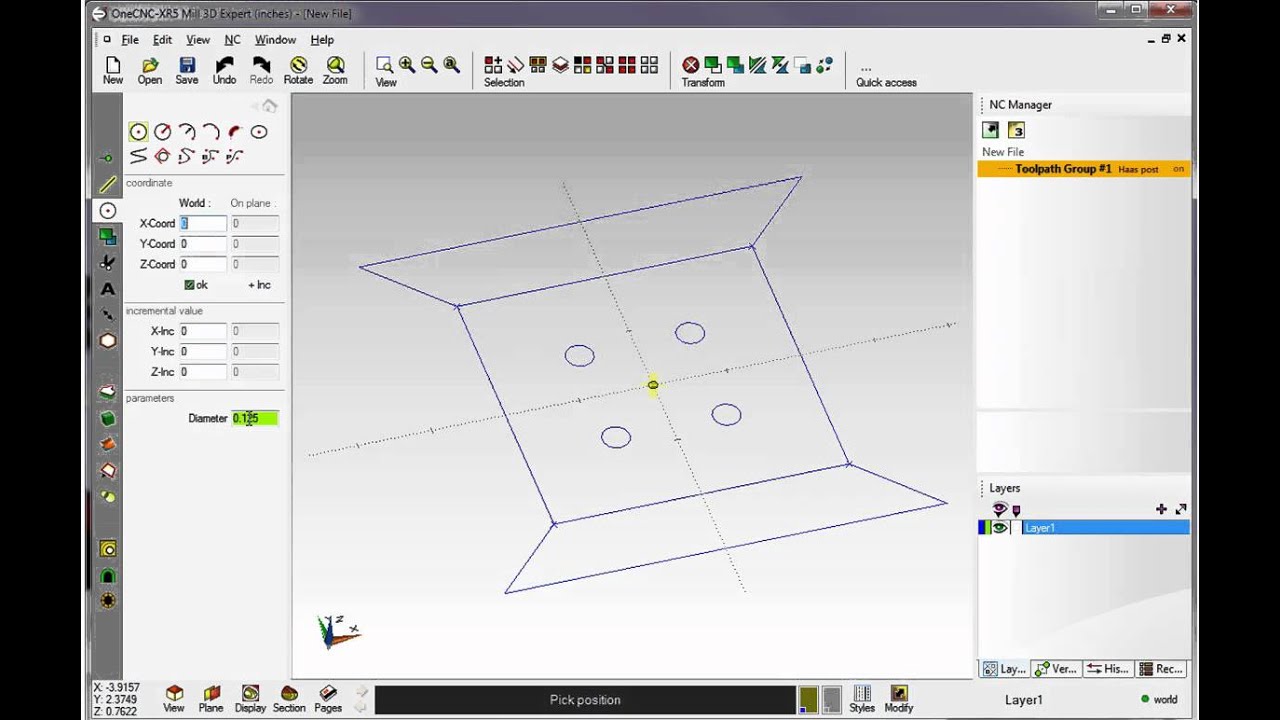This screenshot has width=1280, height=720.
Task: Open the NC menu
Action: pos(232,40)
